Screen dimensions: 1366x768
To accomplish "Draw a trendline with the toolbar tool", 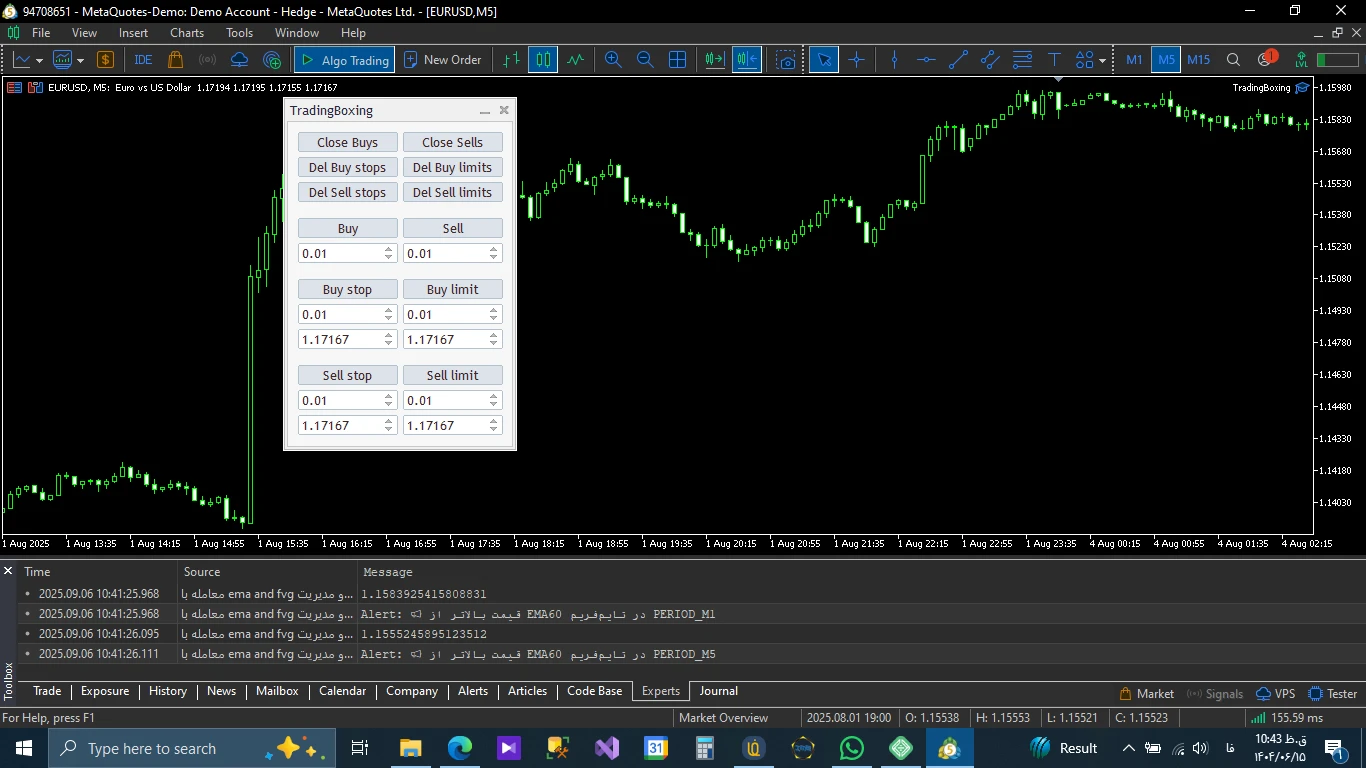I will [958, 60].
